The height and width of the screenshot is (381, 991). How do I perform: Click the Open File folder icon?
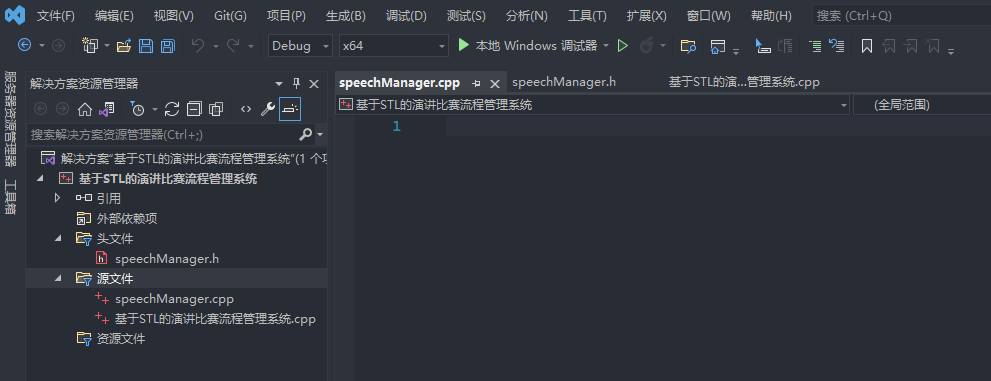click(124, 45)
